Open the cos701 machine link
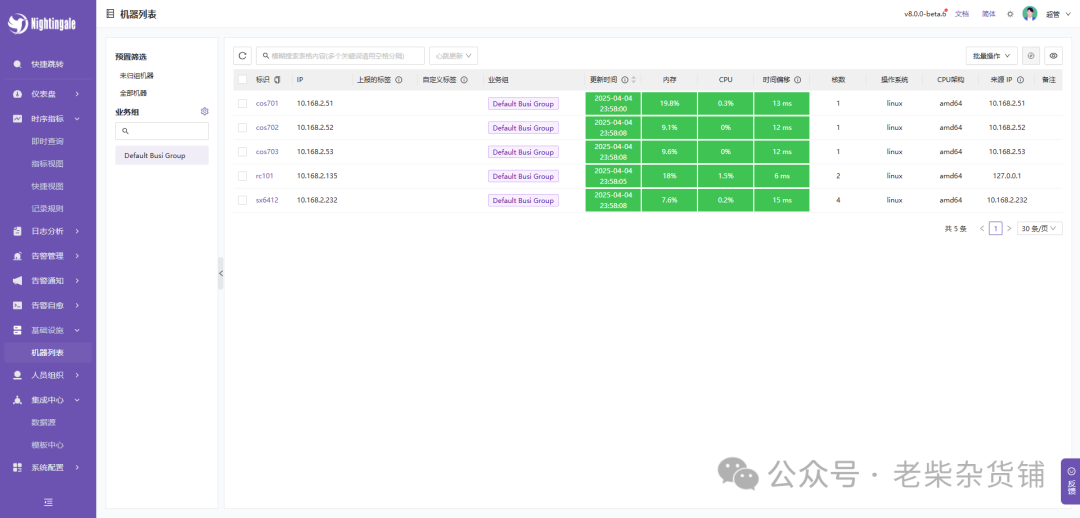The width and height of the screenshot is (1080, 518). 267,103
